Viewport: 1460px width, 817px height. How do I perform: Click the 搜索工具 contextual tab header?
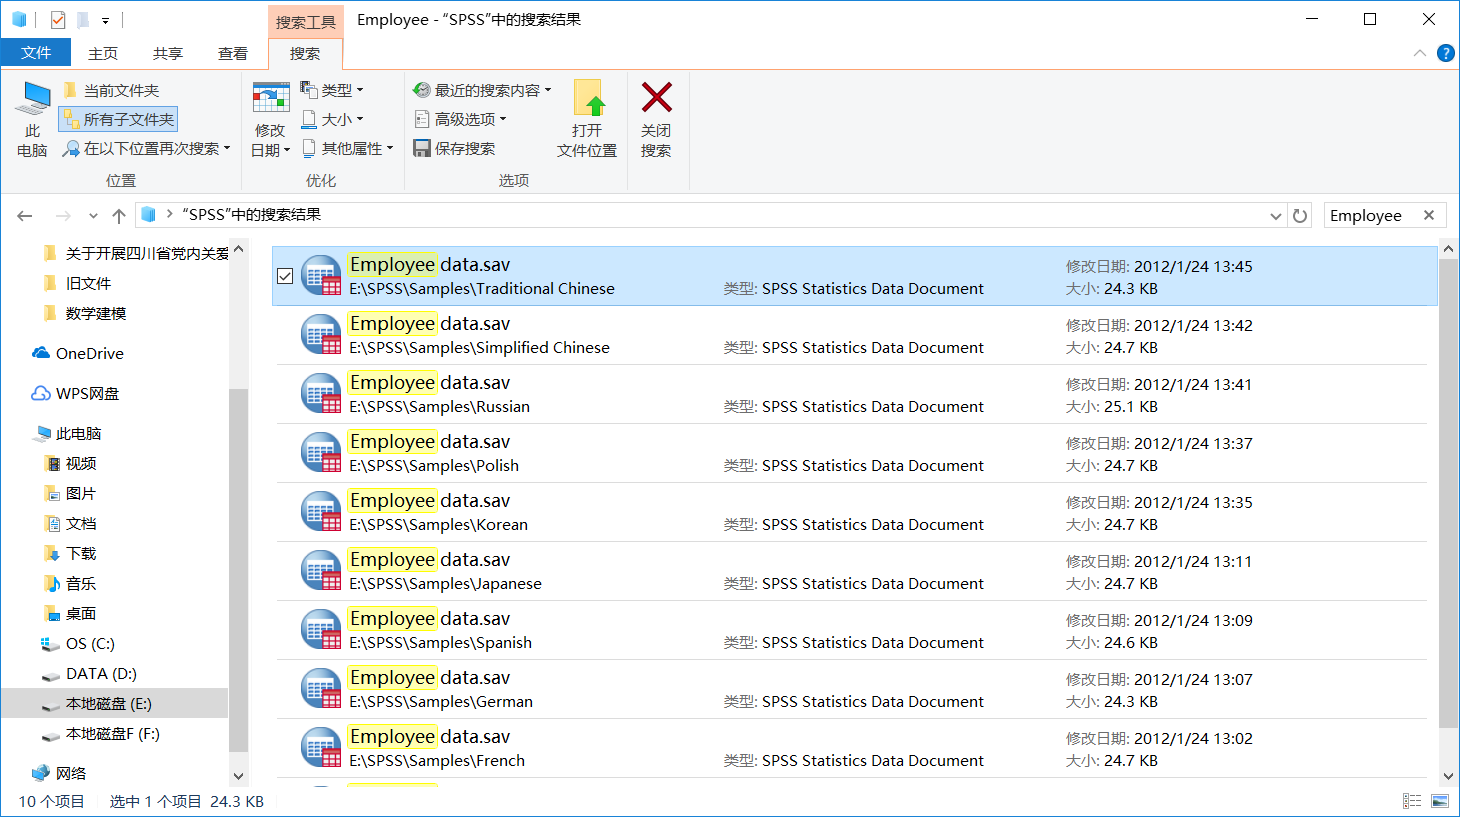point(306,22)
